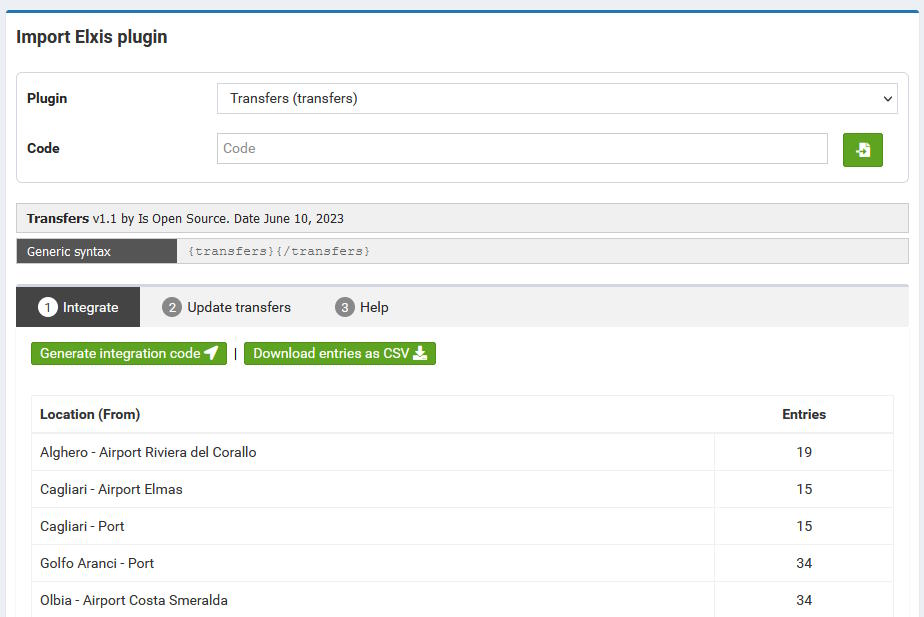The image size is (924, 617).
Task: Select the generic syntax code {transfers}{/transfers}
Action: pos(279,251)
